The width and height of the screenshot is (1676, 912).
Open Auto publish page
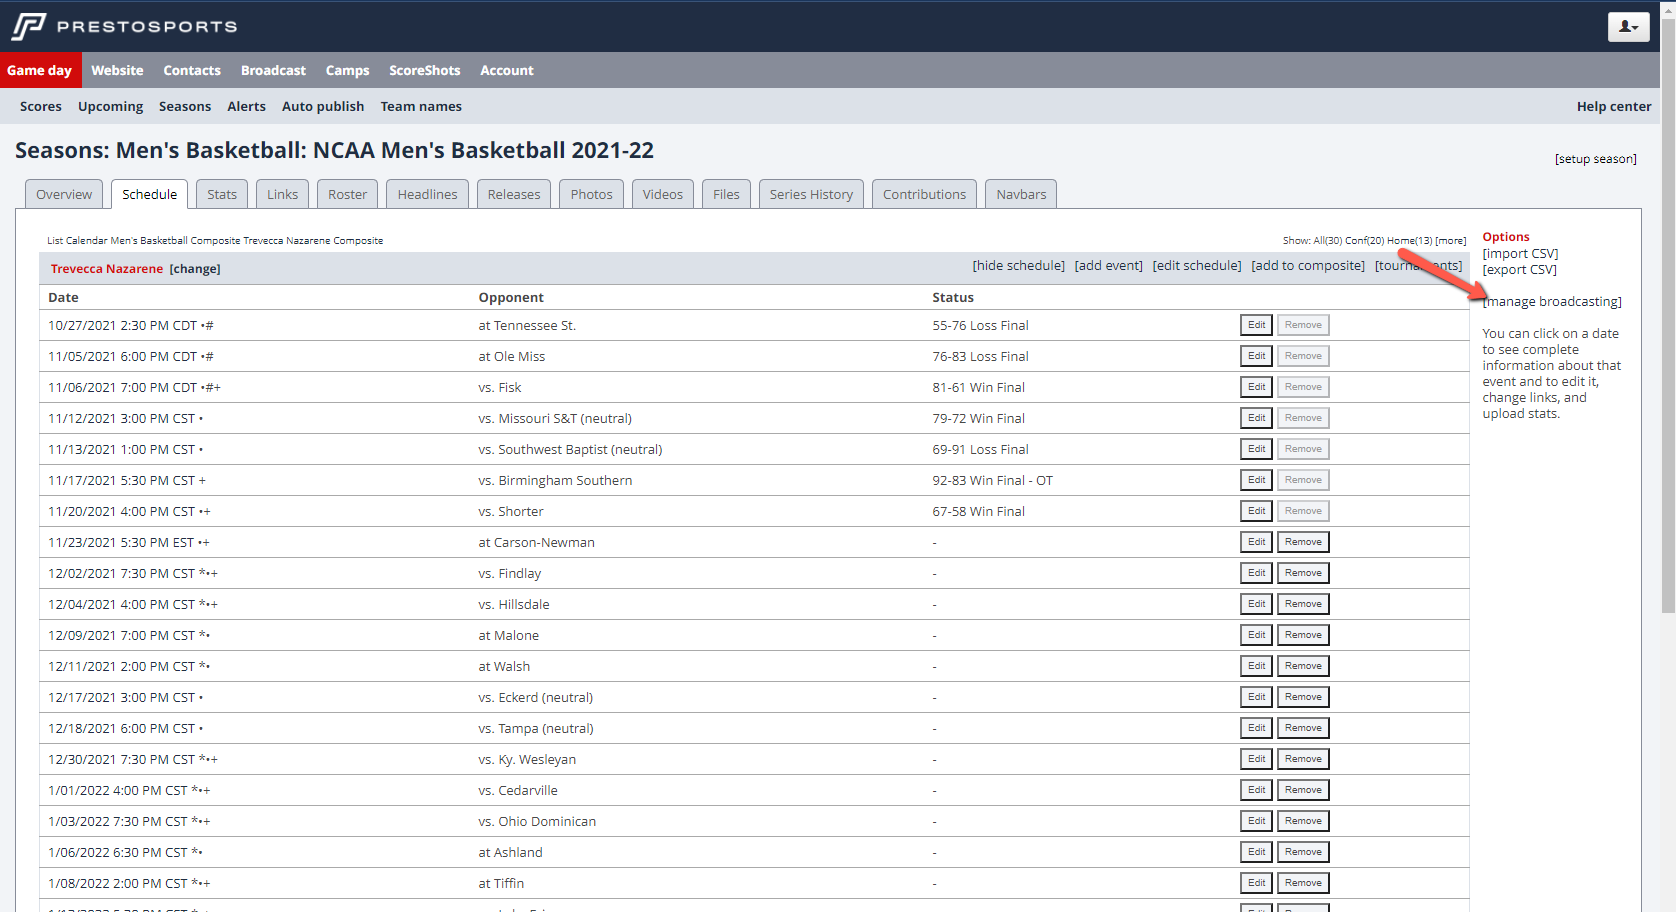coord(323,106)
